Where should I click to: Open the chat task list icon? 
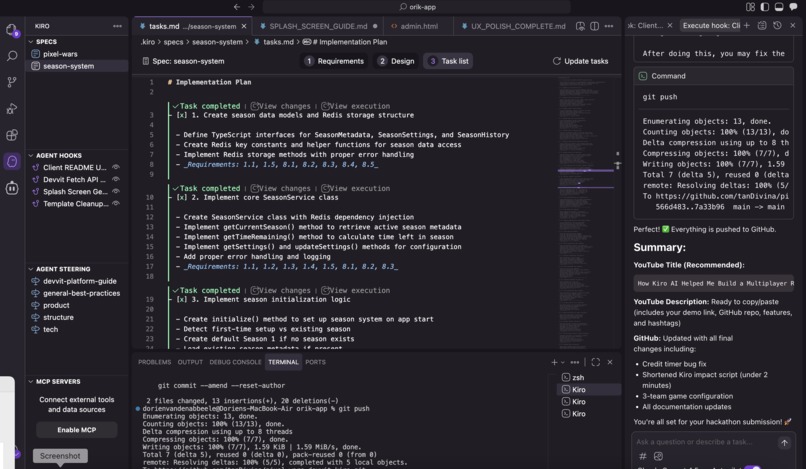click(762, 25)
